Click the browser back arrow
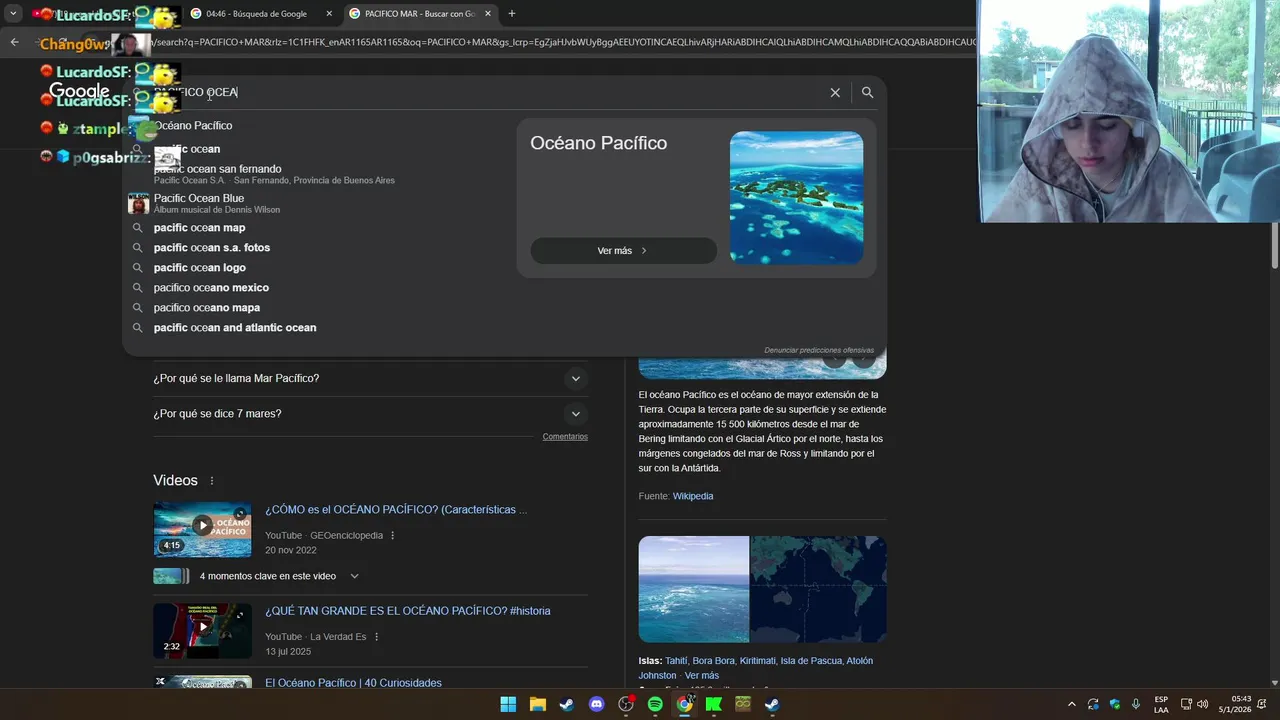The image size is (1280, 720). (x=14, y=42)
